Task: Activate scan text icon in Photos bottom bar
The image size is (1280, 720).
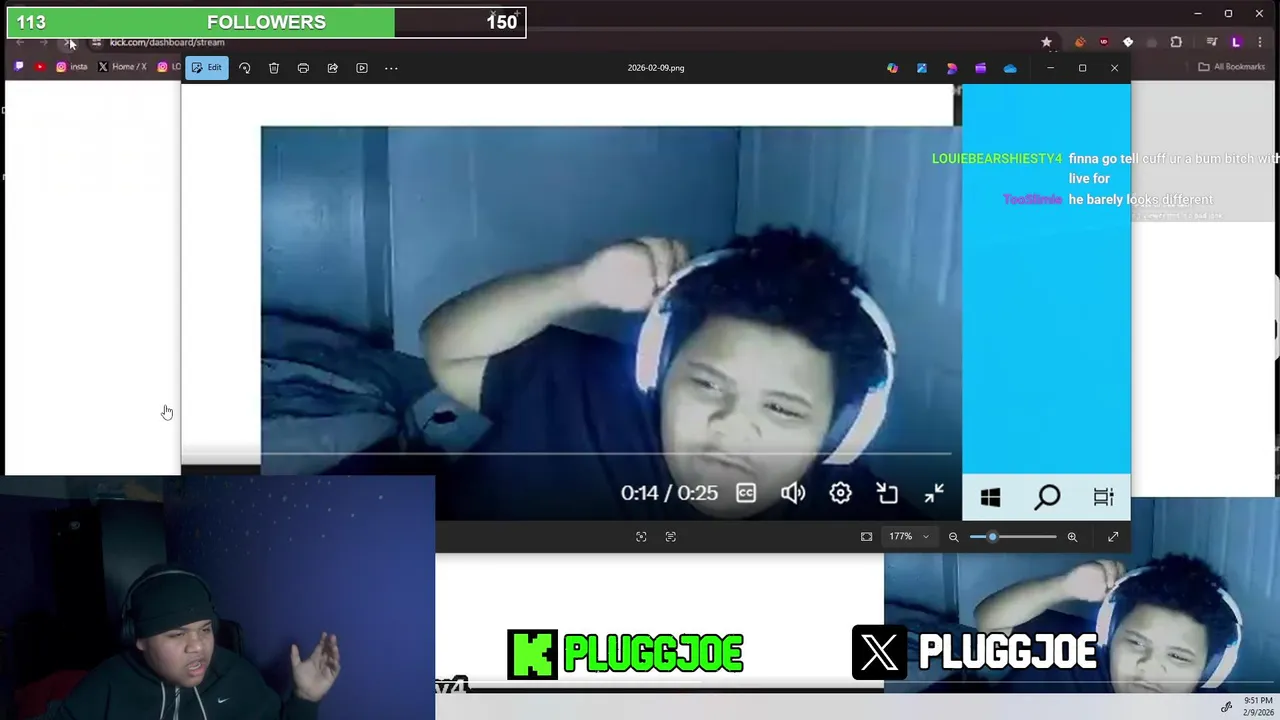Action: point(671,537)
